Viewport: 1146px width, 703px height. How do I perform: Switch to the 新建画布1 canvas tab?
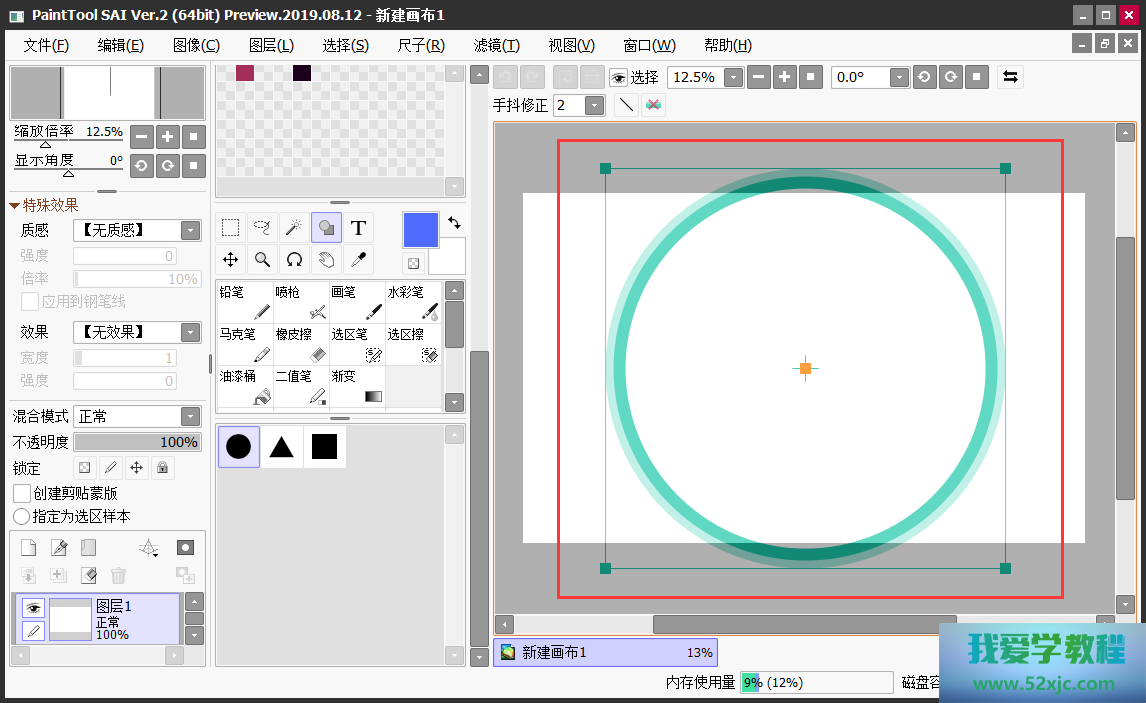click(x=606, y=653)
